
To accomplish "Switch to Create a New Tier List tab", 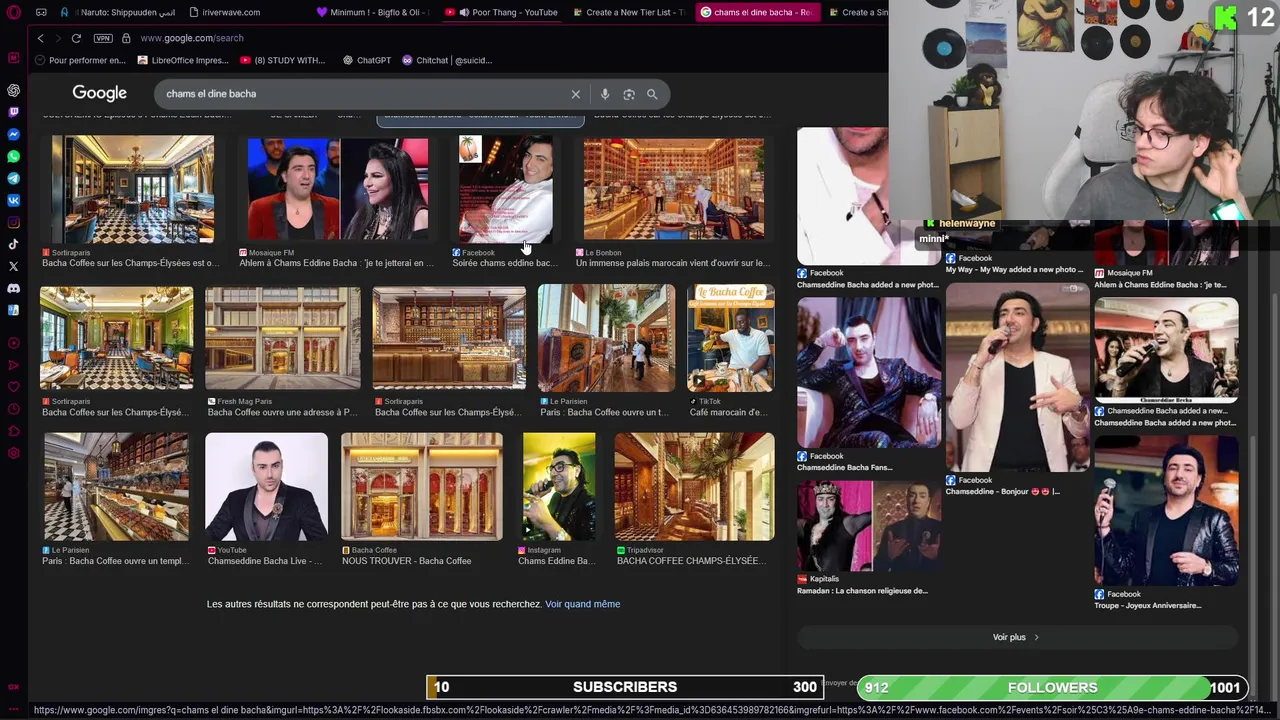I will point(629,12).
